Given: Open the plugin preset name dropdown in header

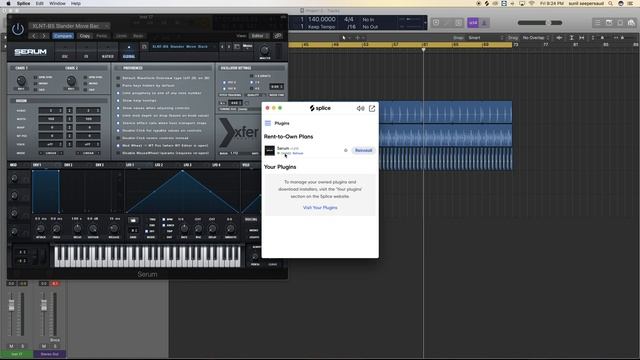Looking at the screenshot, I should tap(69, 26).
